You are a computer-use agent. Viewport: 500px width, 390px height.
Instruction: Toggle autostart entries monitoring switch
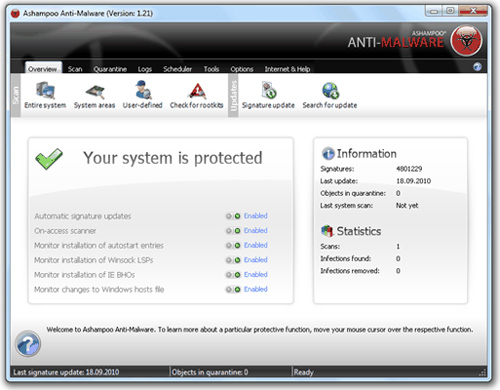pyautogui.click(x=233, y=245)
